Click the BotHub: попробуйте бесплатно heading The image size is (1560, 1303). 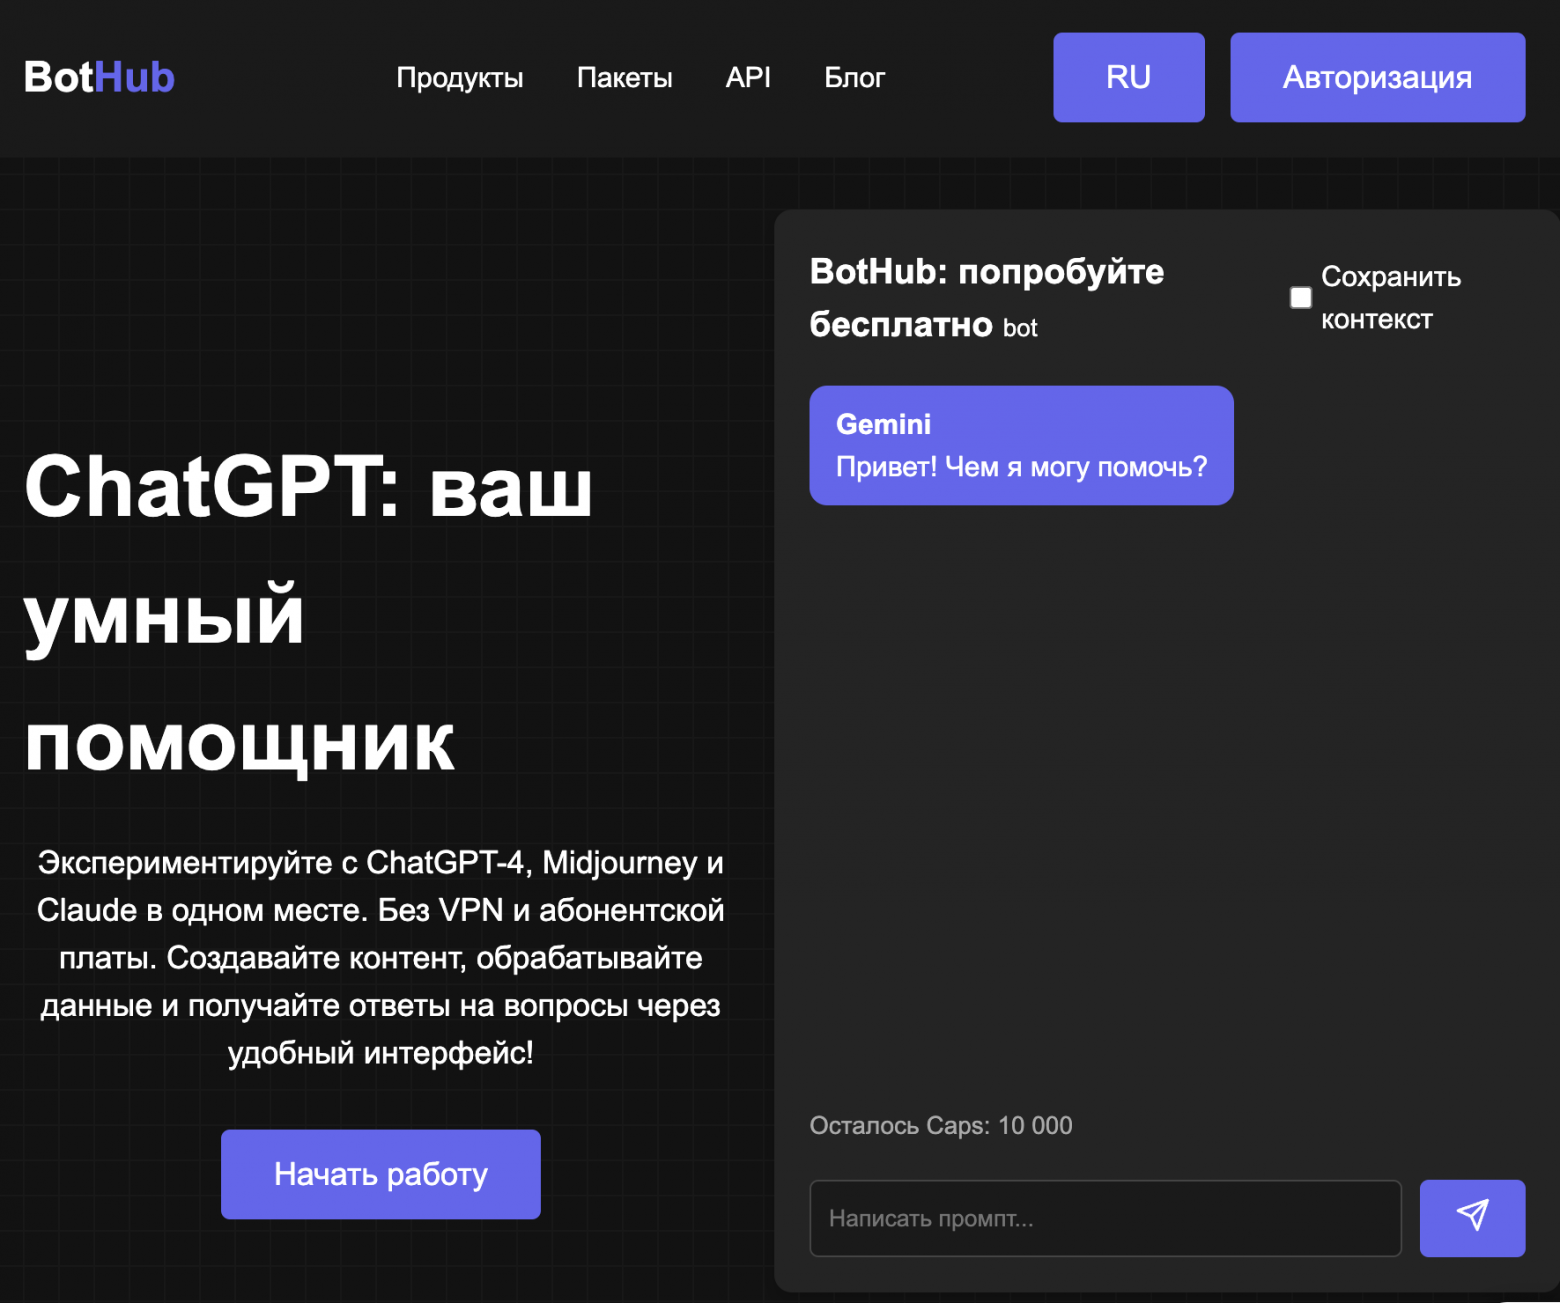pyautogui.click(x=986, y=298)
